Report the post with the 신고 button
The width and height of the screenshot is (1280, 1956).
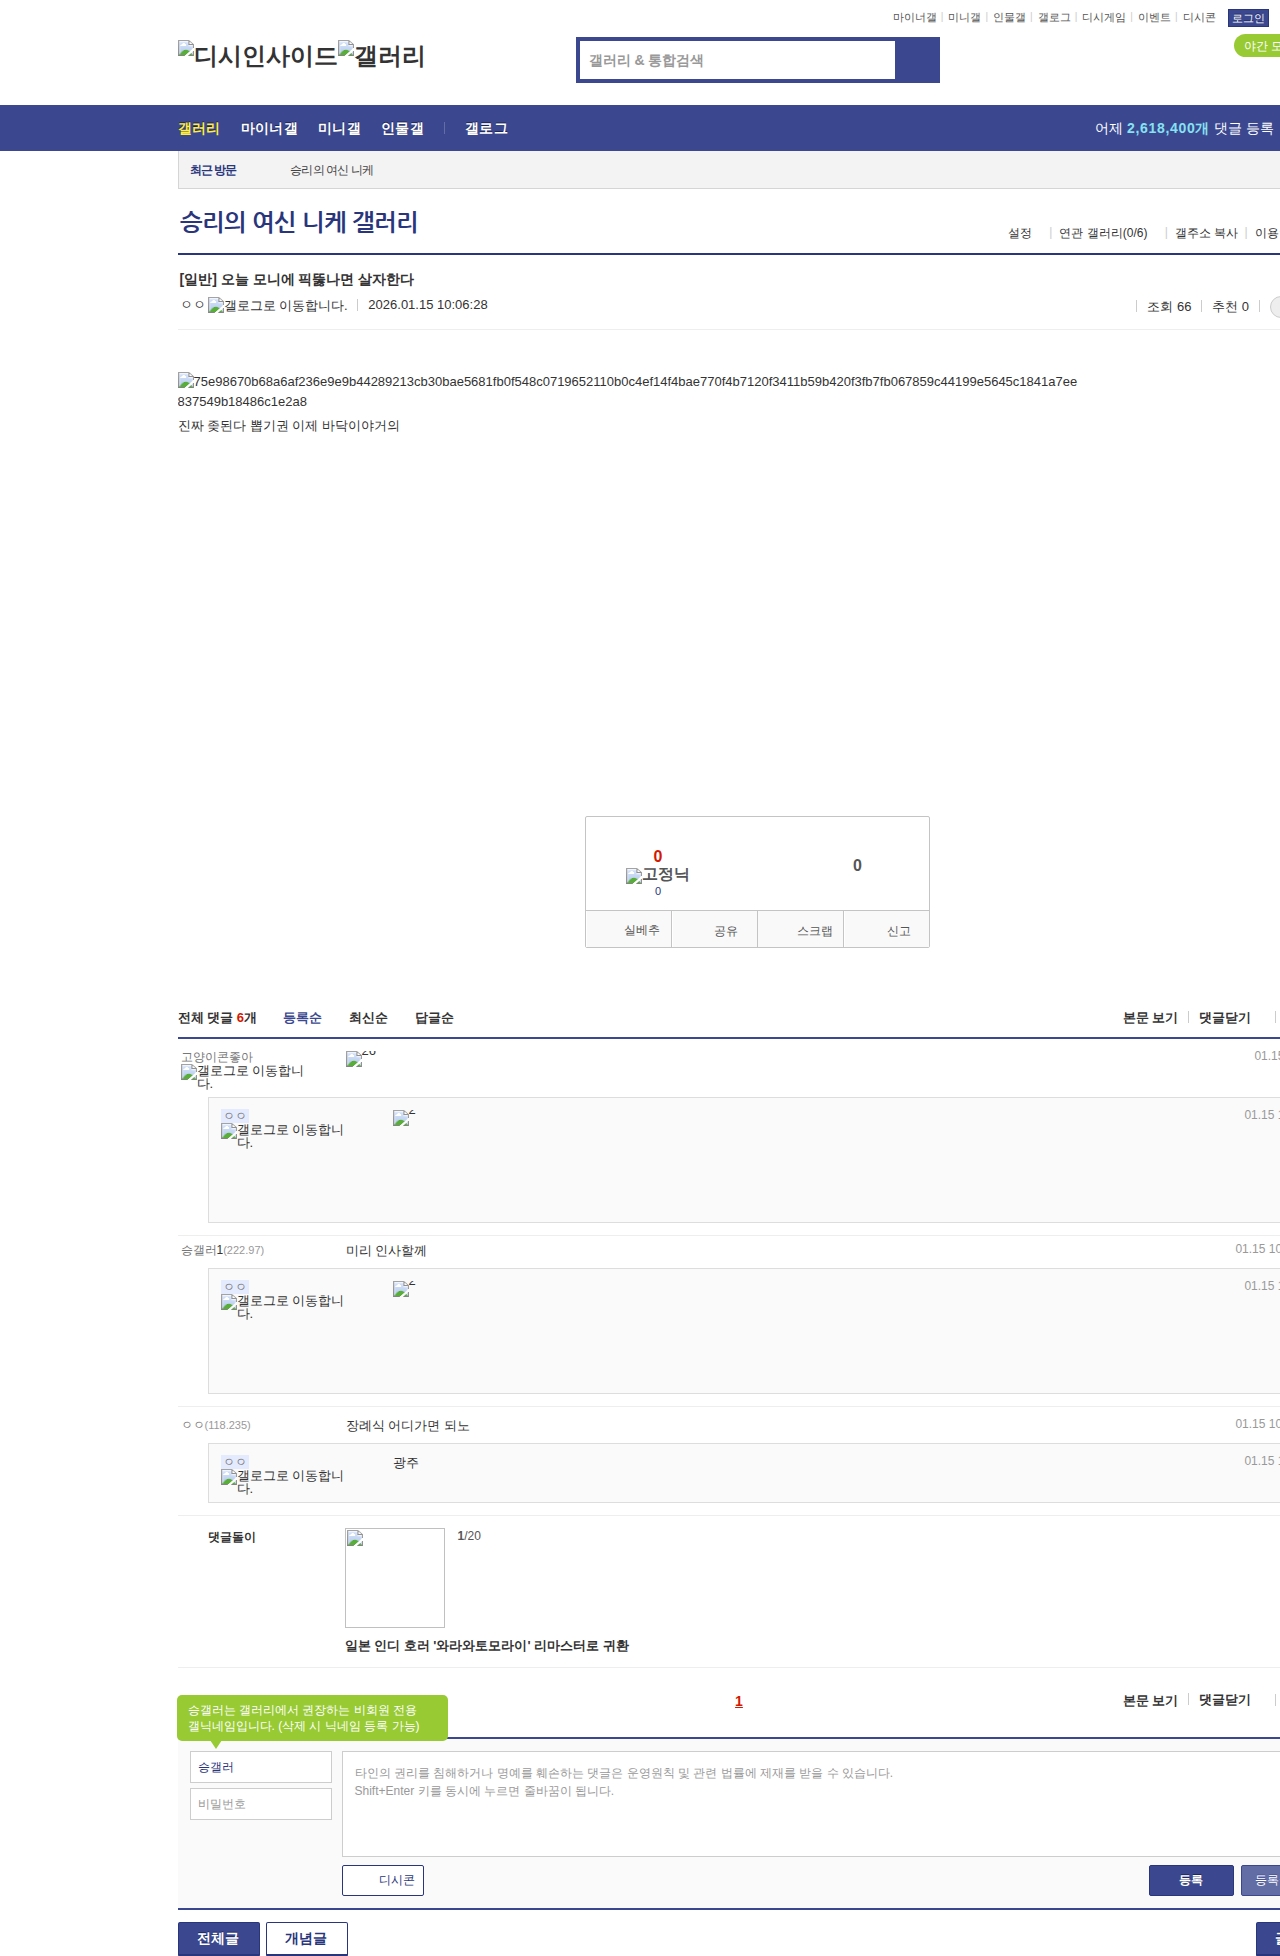(x=887, y=929)
